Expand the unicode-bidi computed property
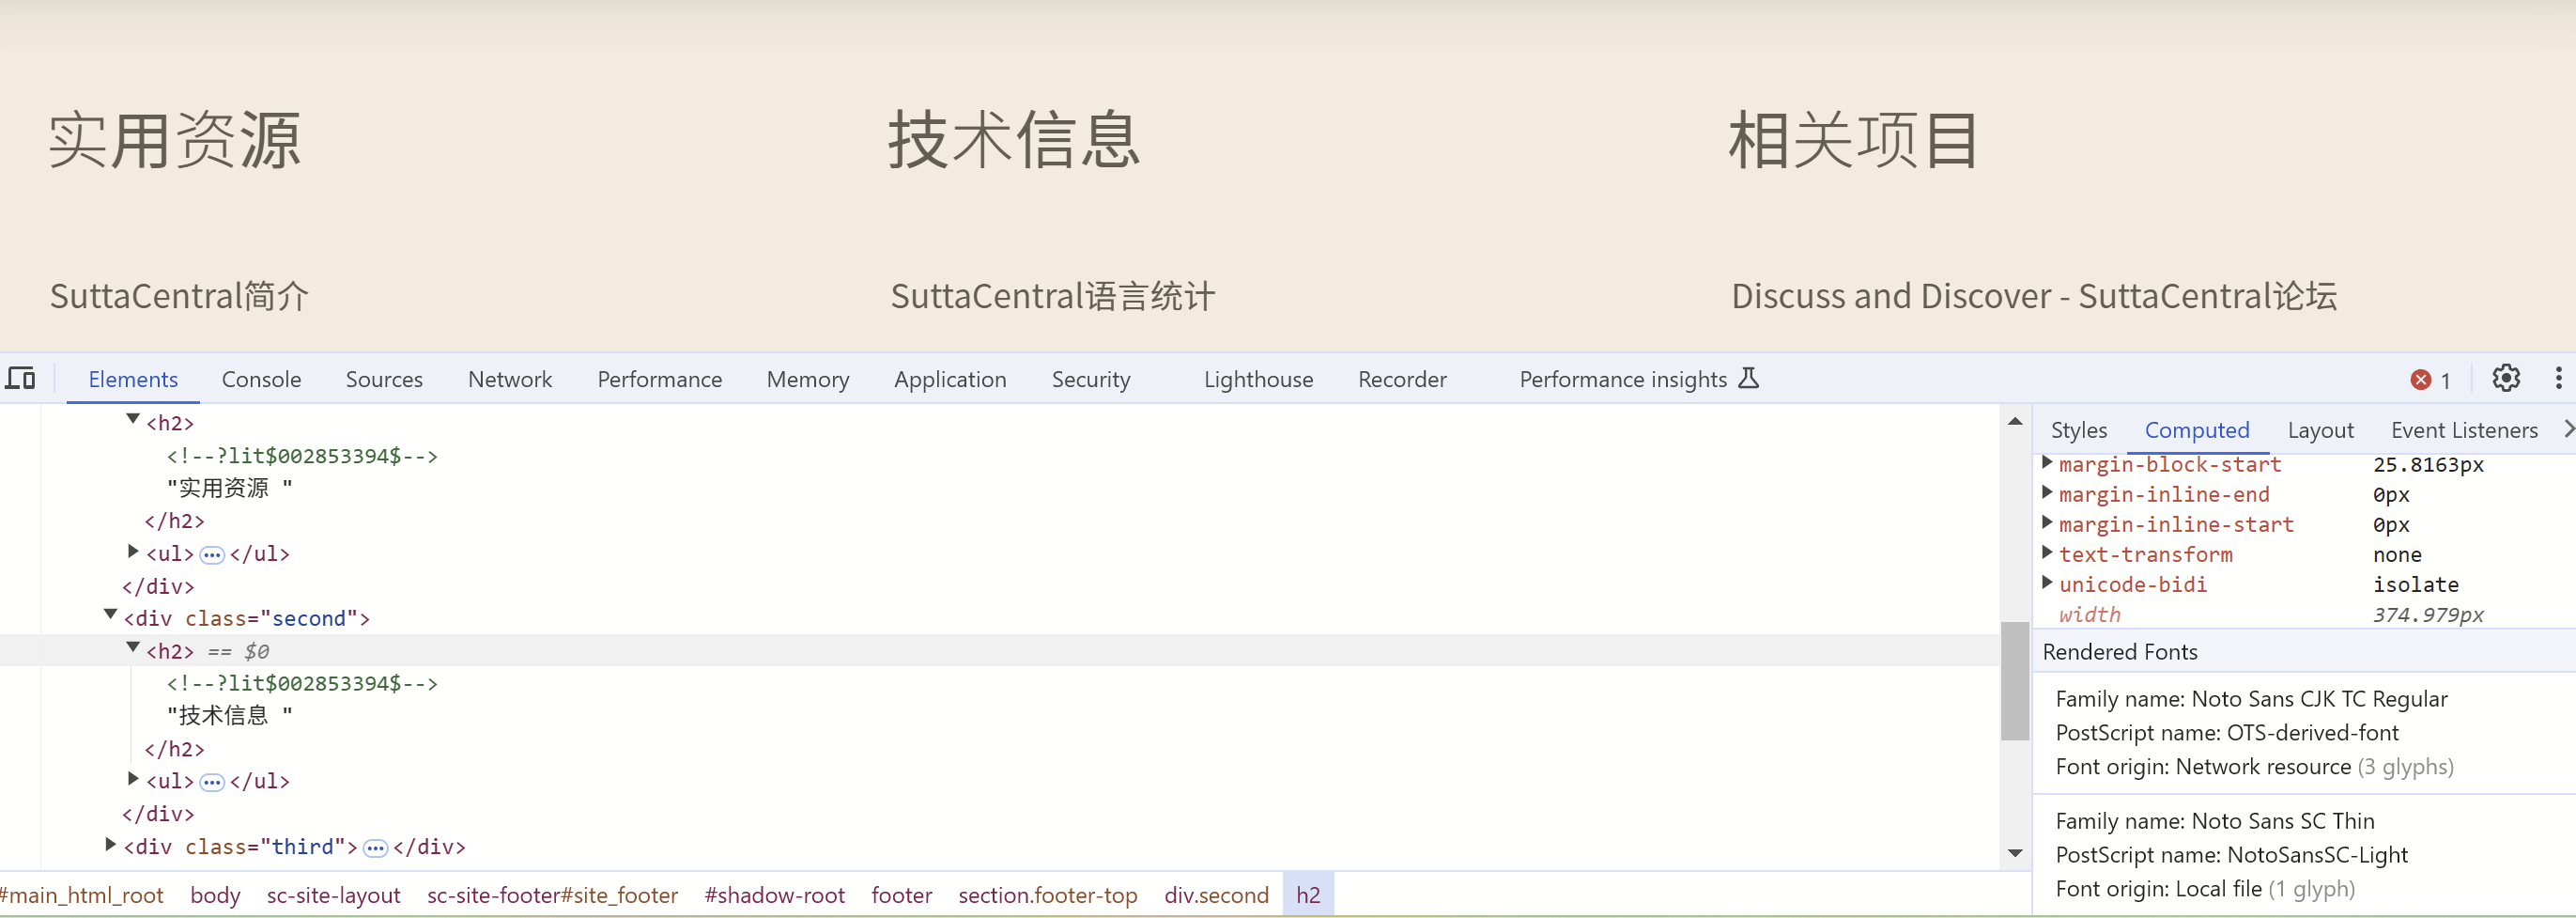Viewport: 2576px width, 918px height. (2047, 584)
